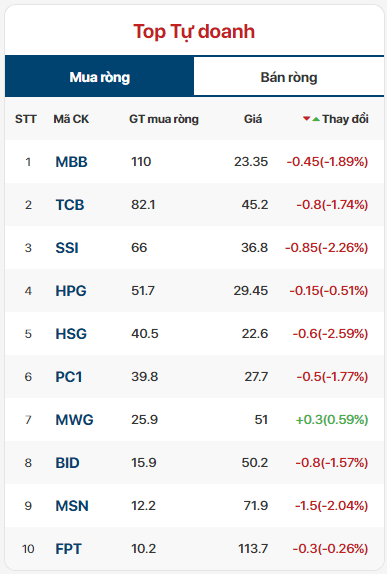Select the Mua ròng tab
The height and width of the screenshot is (574, 387).
(99, 77)
